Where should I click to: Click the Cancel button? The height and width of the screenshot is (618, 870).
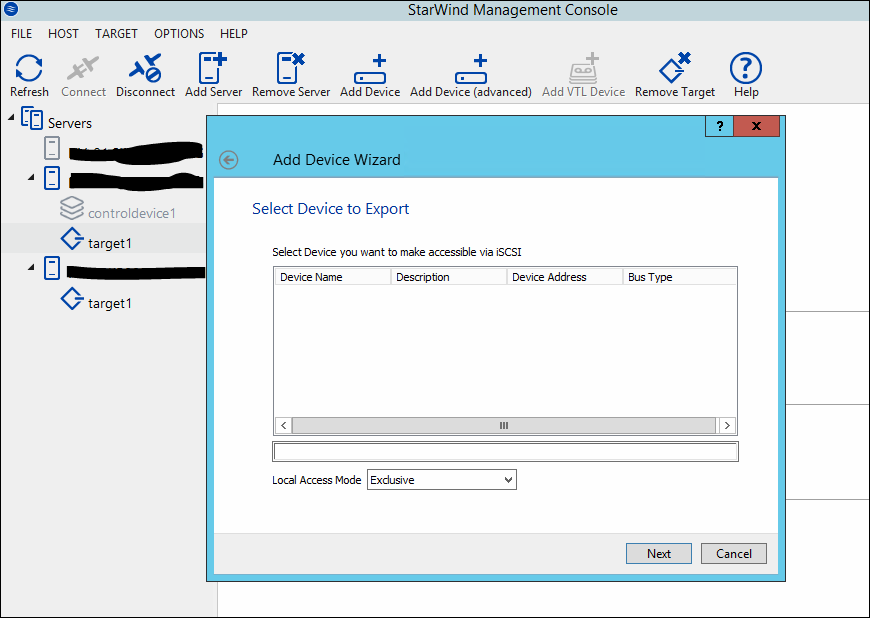tap(734, 554)
